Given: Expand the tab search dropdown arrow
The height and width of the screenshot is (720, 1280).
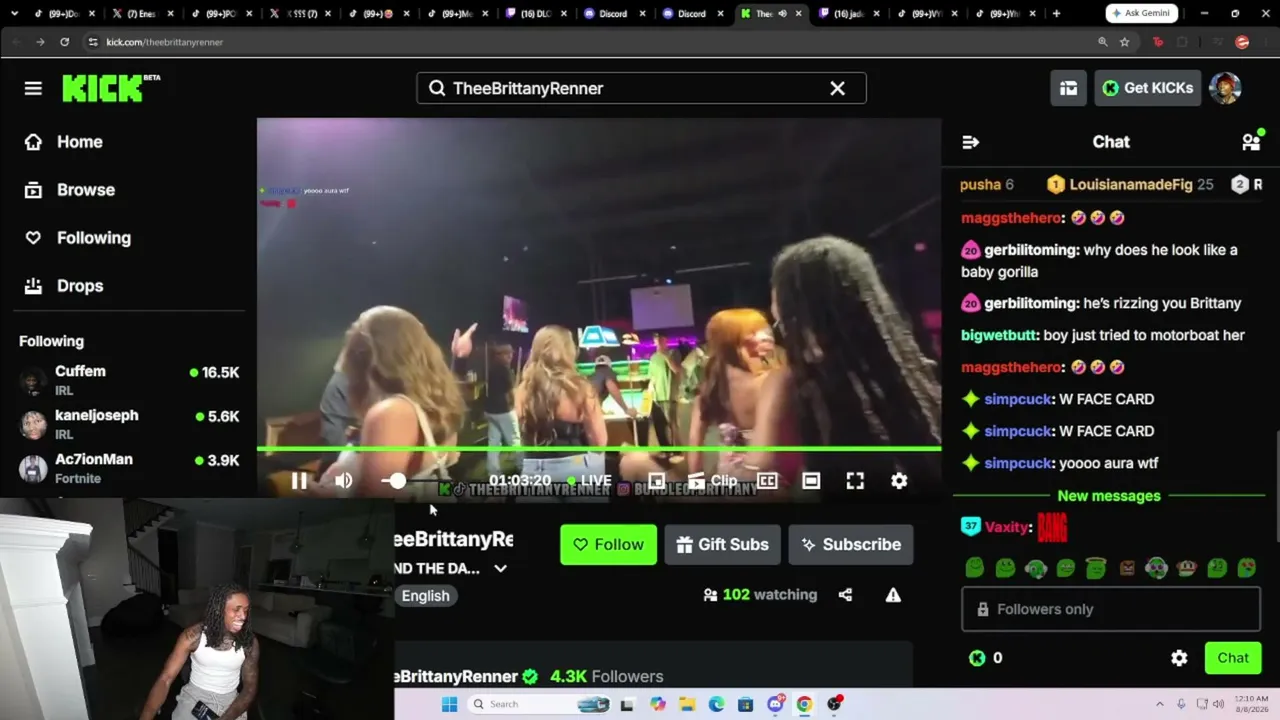Looking at the screenshot, I should [14, 13].
